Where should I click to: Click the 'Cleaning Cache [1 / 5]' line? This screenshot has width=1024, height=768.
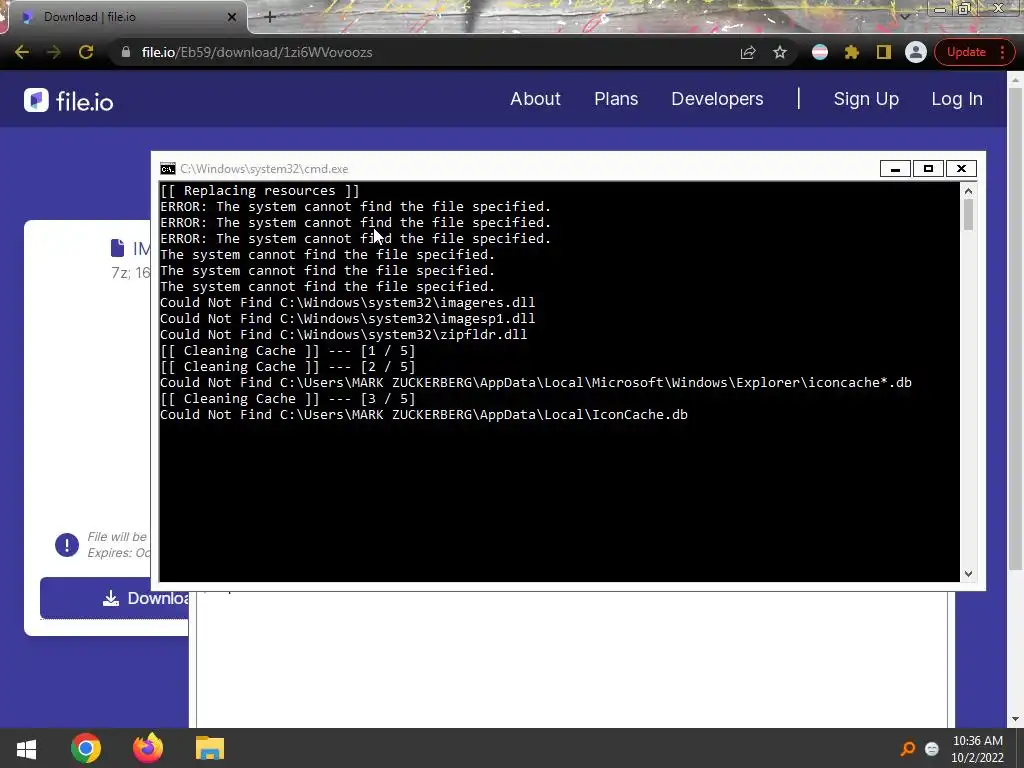pyautogui.click(x=287, y=351)
